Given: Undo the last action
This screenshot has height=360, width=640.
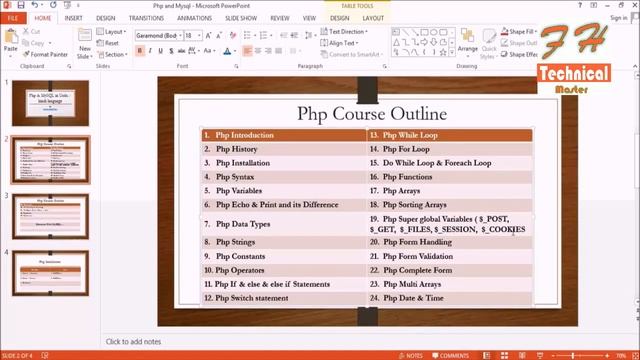Looking at the screenshot, I should tap(35, 5).
